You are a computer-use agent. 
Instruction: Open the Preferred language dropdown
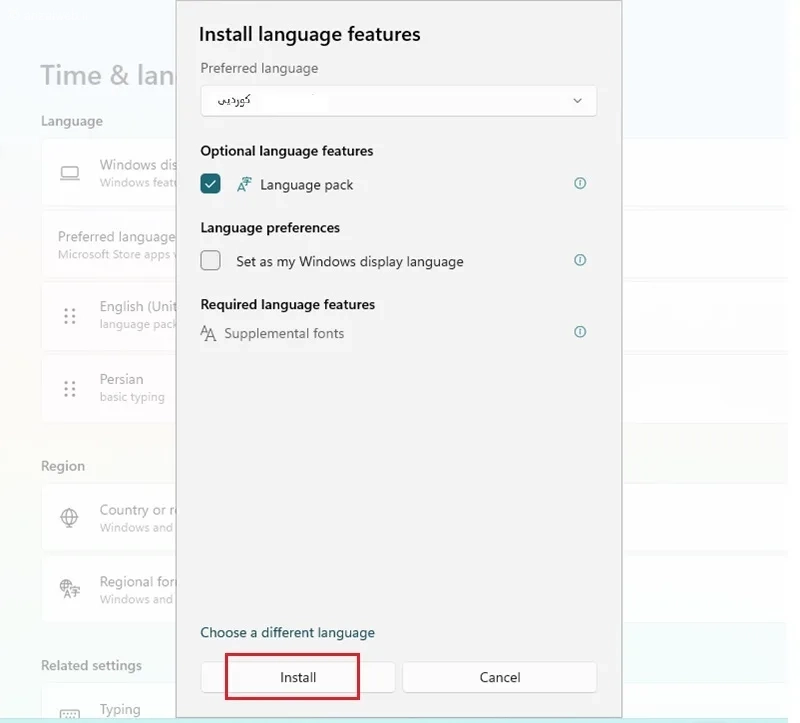click(398, 101)
